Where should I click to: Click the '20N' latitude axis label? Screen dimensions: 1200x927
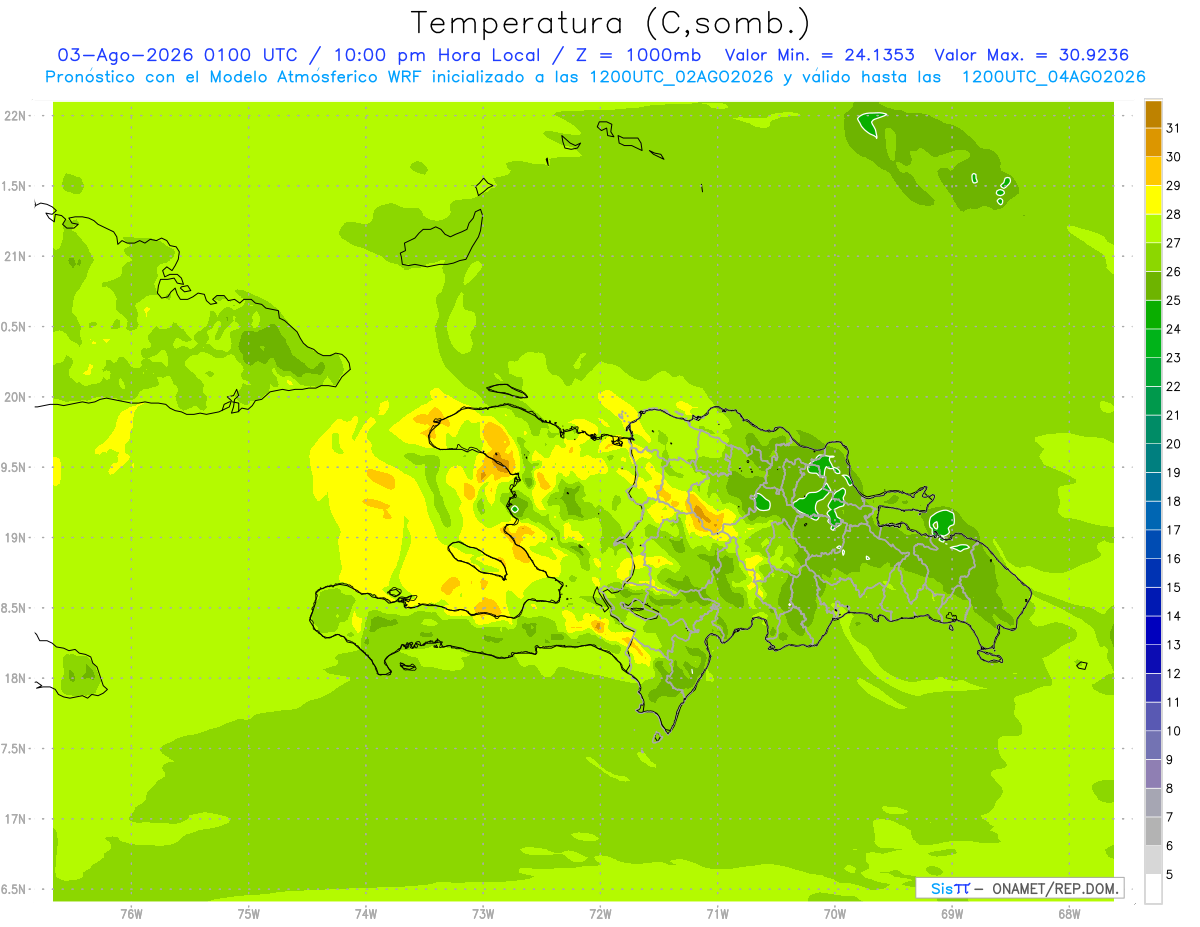click(16, 397)
